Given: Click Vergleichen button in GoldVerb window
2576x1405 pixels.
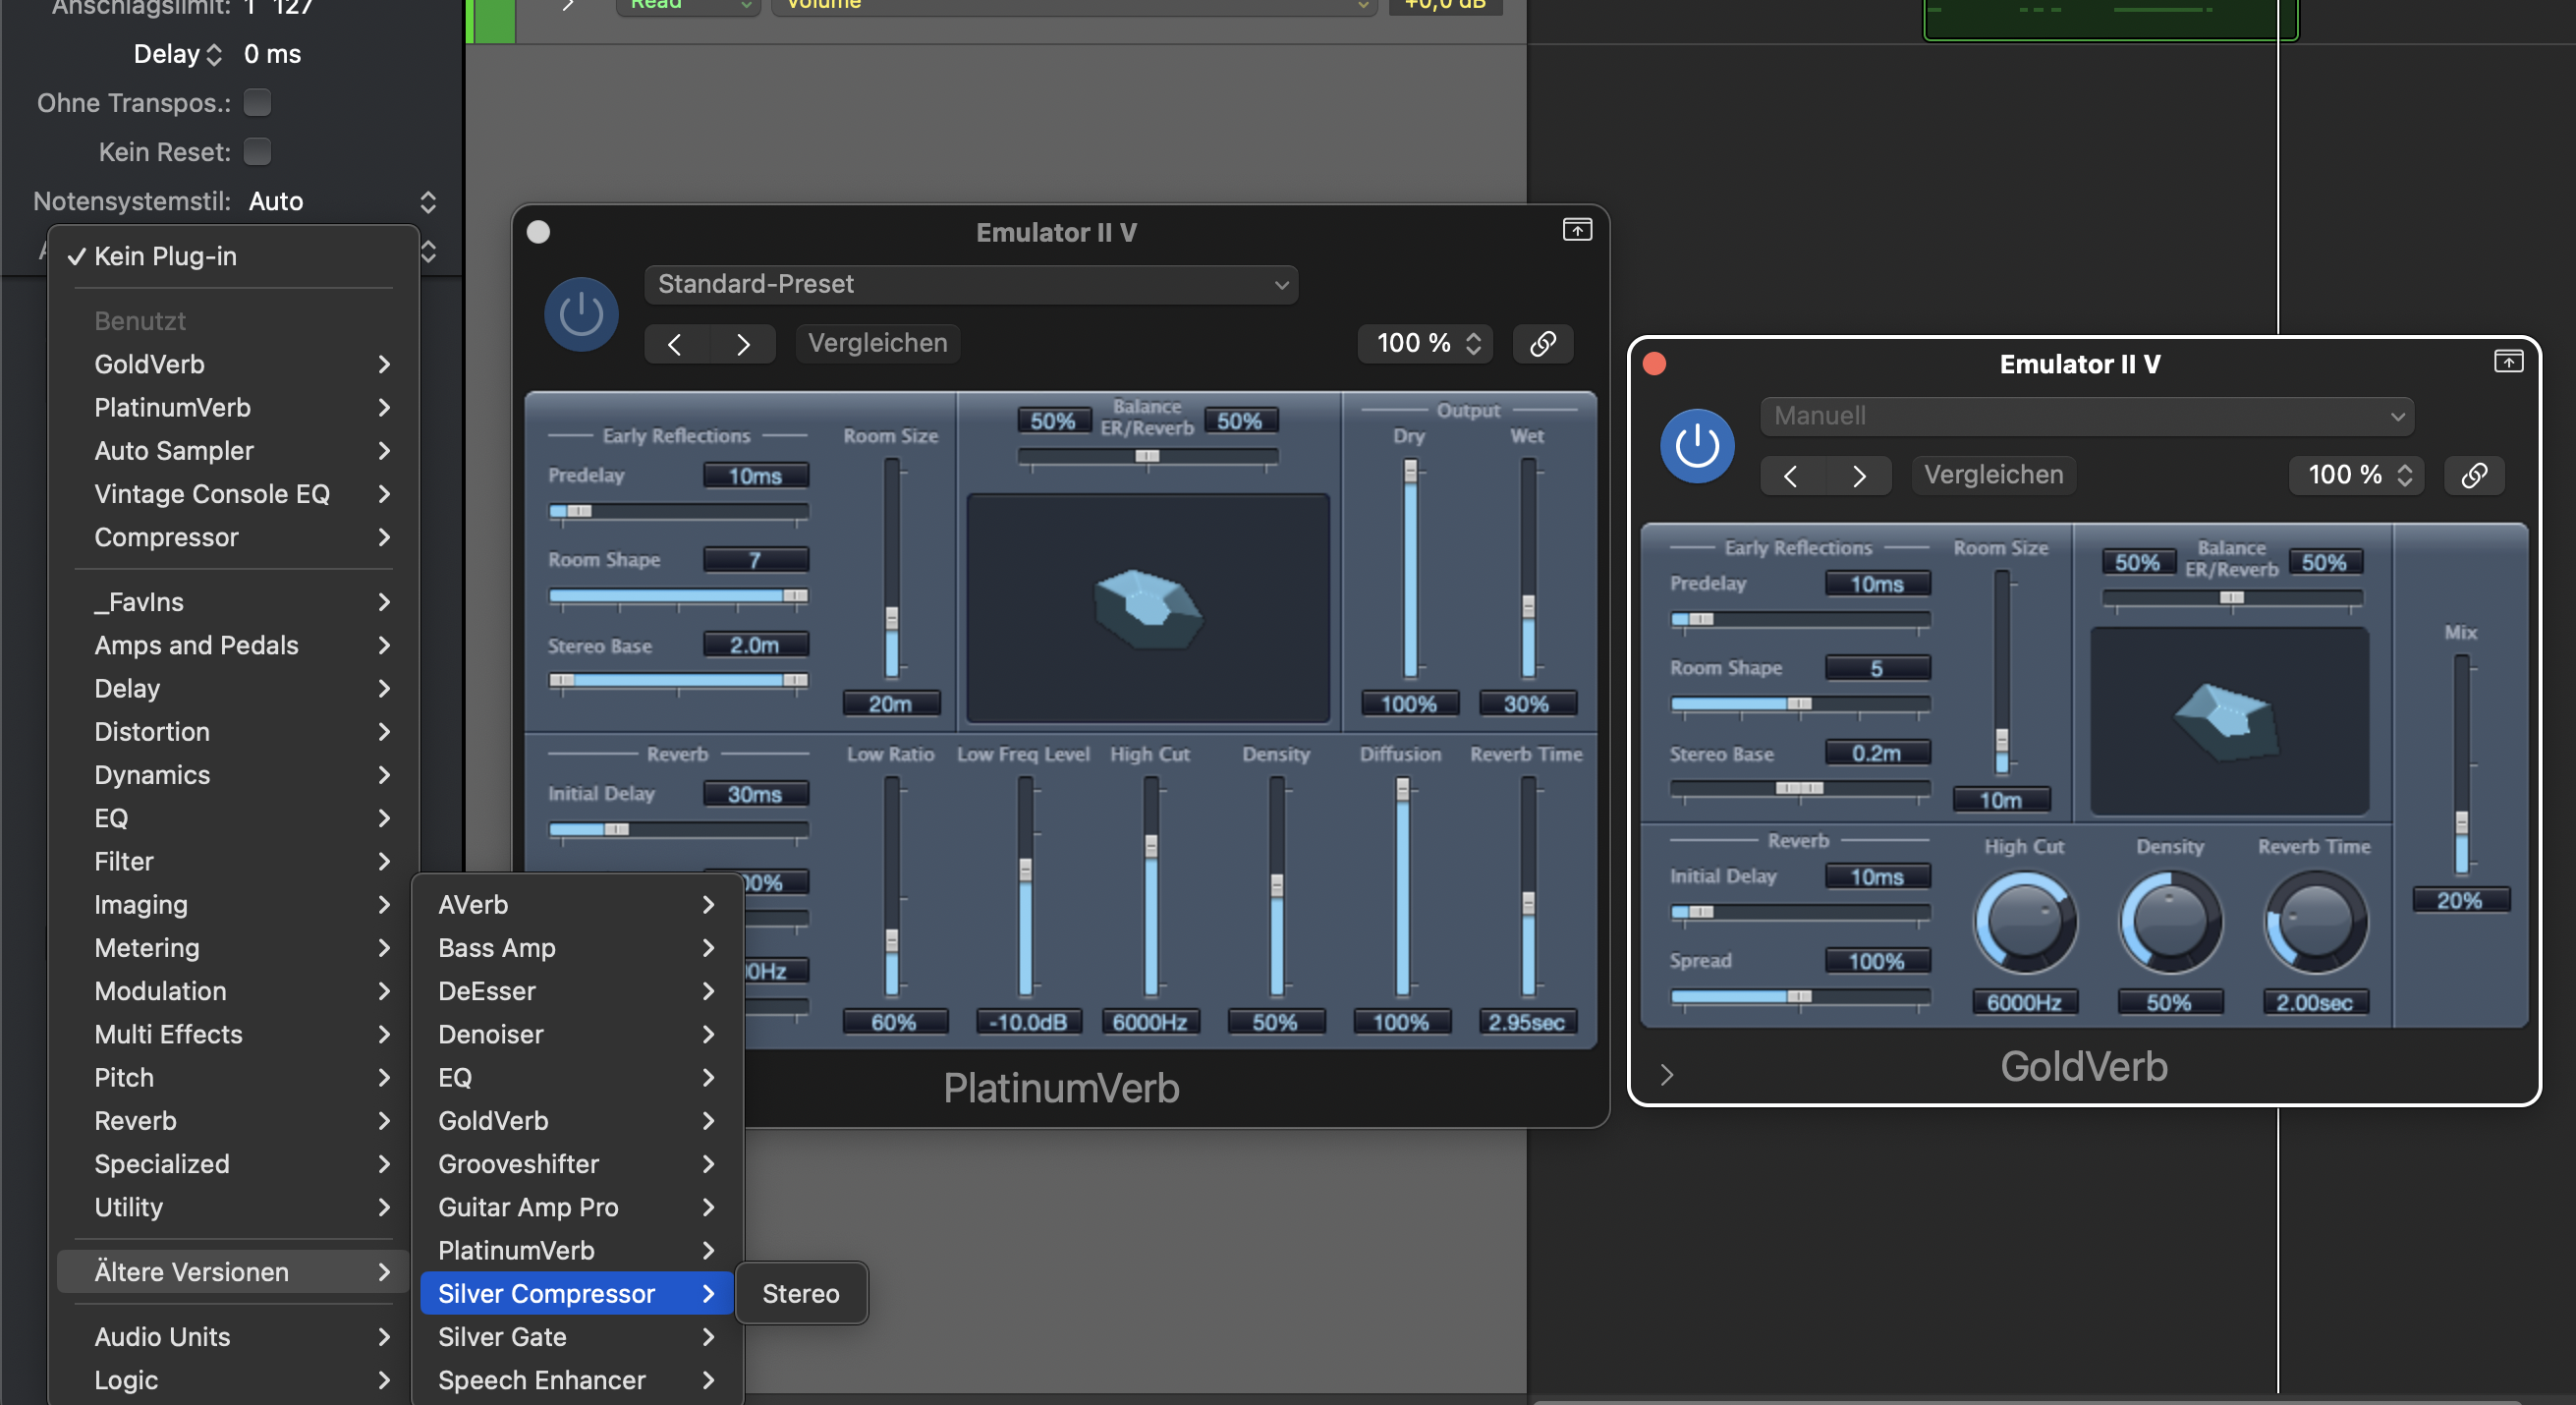Looking at the screenshot, I should click(x=1993, y=475).
